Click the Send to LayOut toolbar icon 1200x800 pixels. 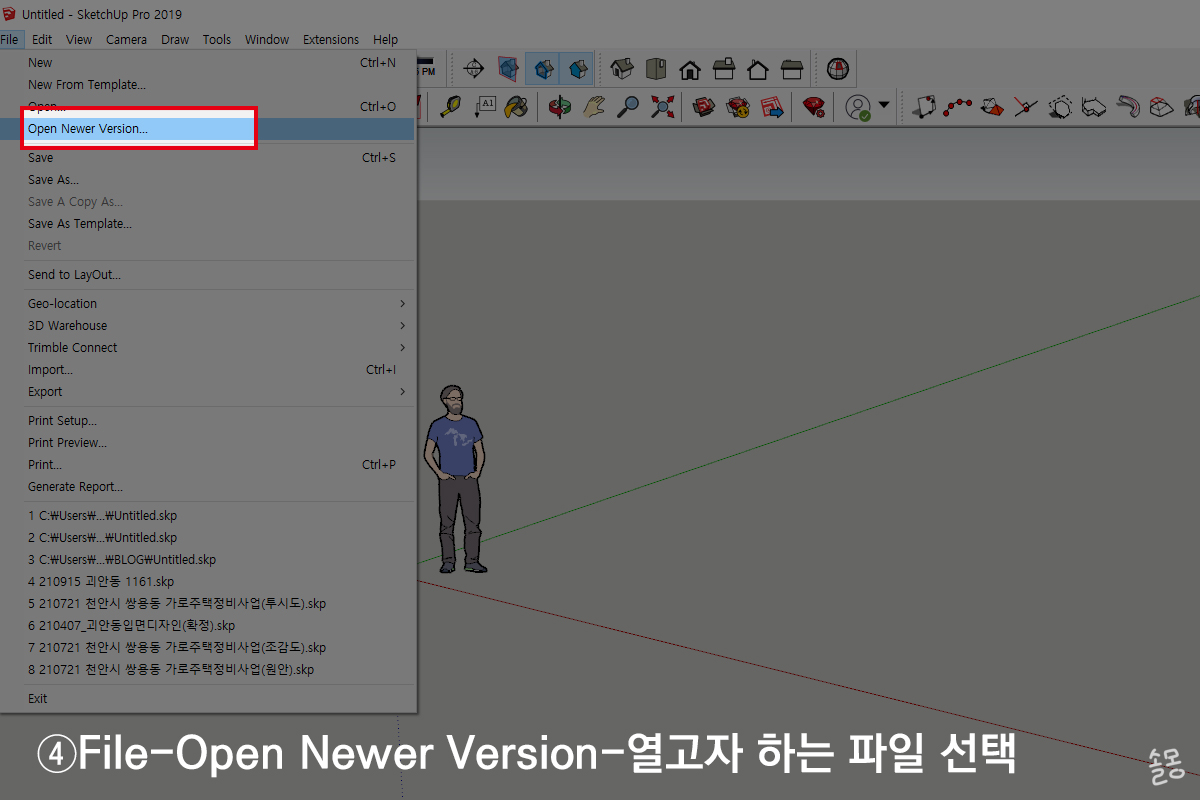[x=772, y=106]
